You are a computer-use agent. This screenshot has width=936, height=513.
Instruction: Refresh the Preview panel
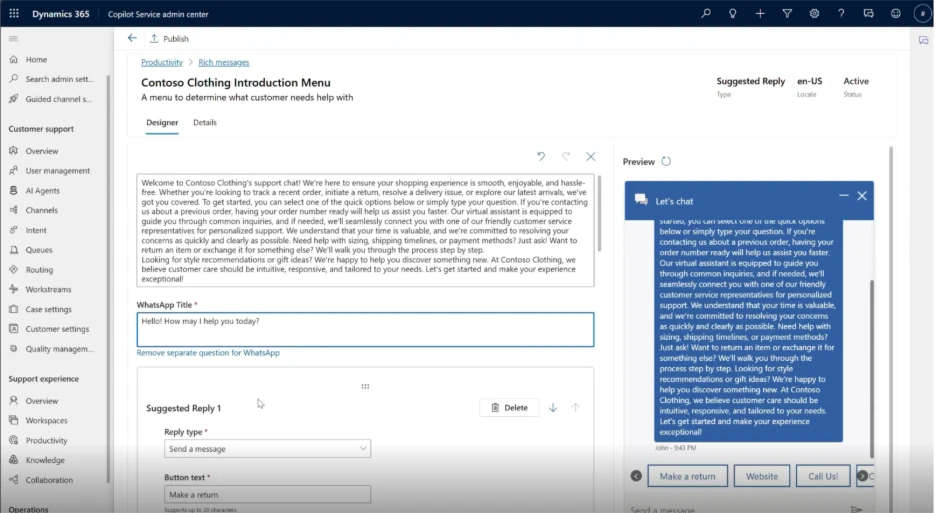tap(666, 161)
